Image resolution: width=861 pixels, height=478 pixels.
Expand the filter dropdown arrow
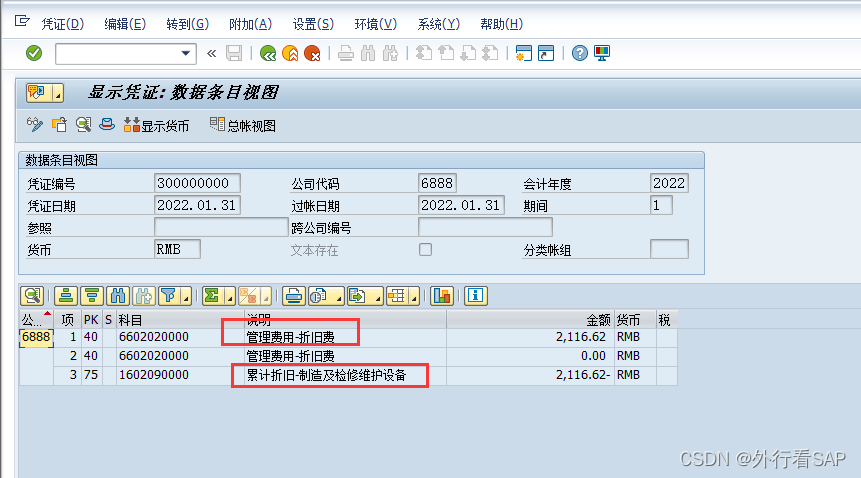186,297
